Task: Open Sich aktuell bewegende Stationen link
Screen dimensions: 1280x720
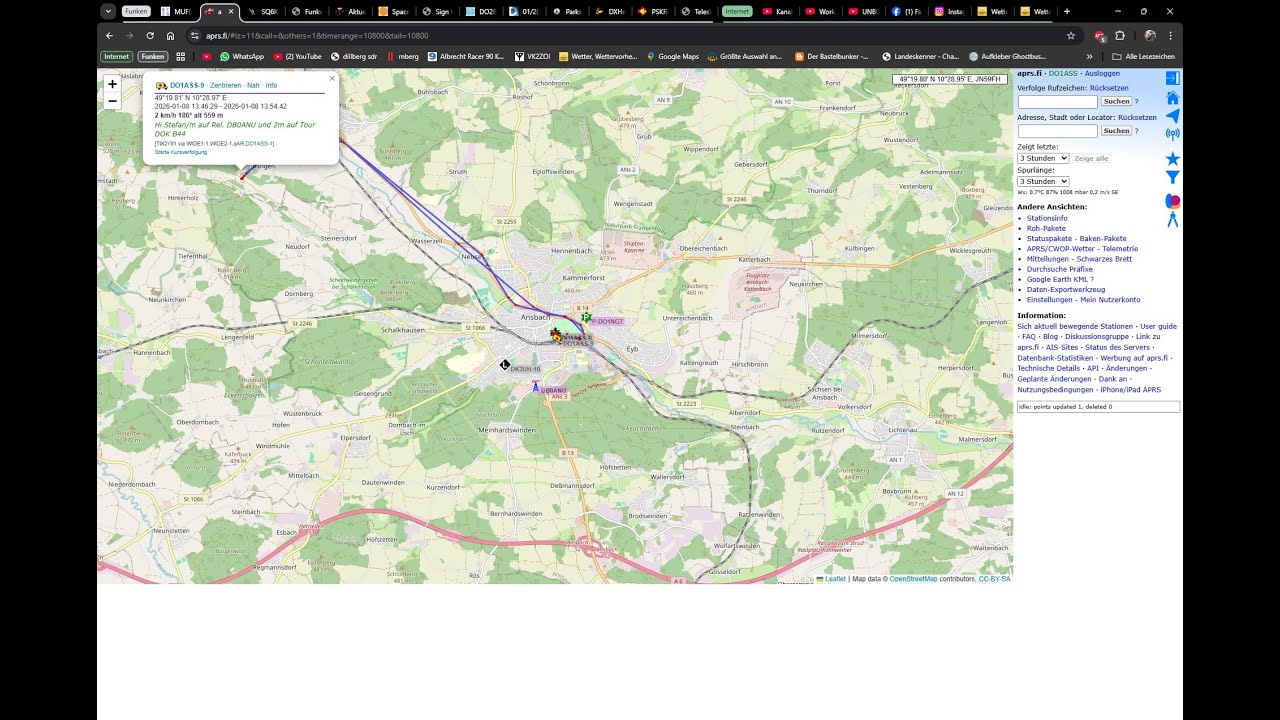Action: (x=1075, y=326)
